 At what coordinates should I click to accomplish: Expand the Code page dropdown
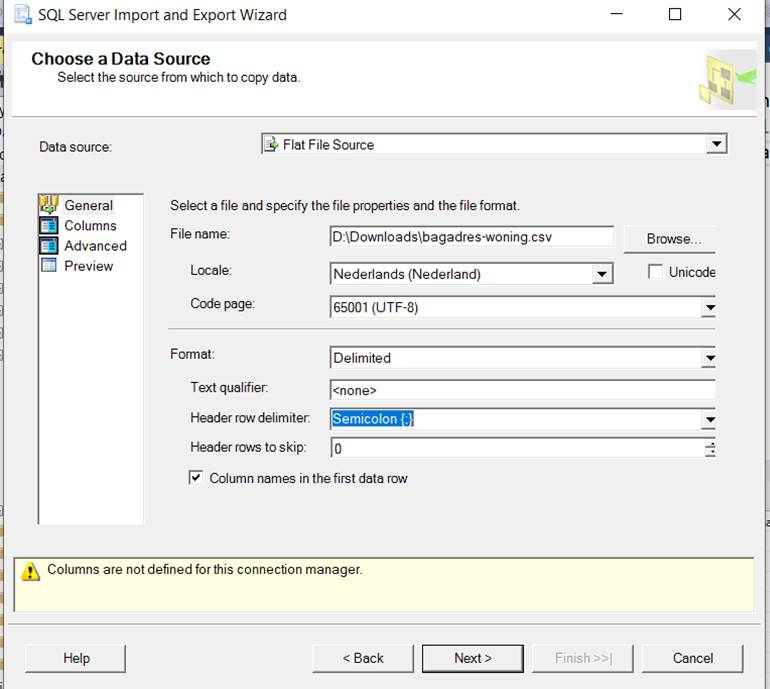[x=709, y=307]
